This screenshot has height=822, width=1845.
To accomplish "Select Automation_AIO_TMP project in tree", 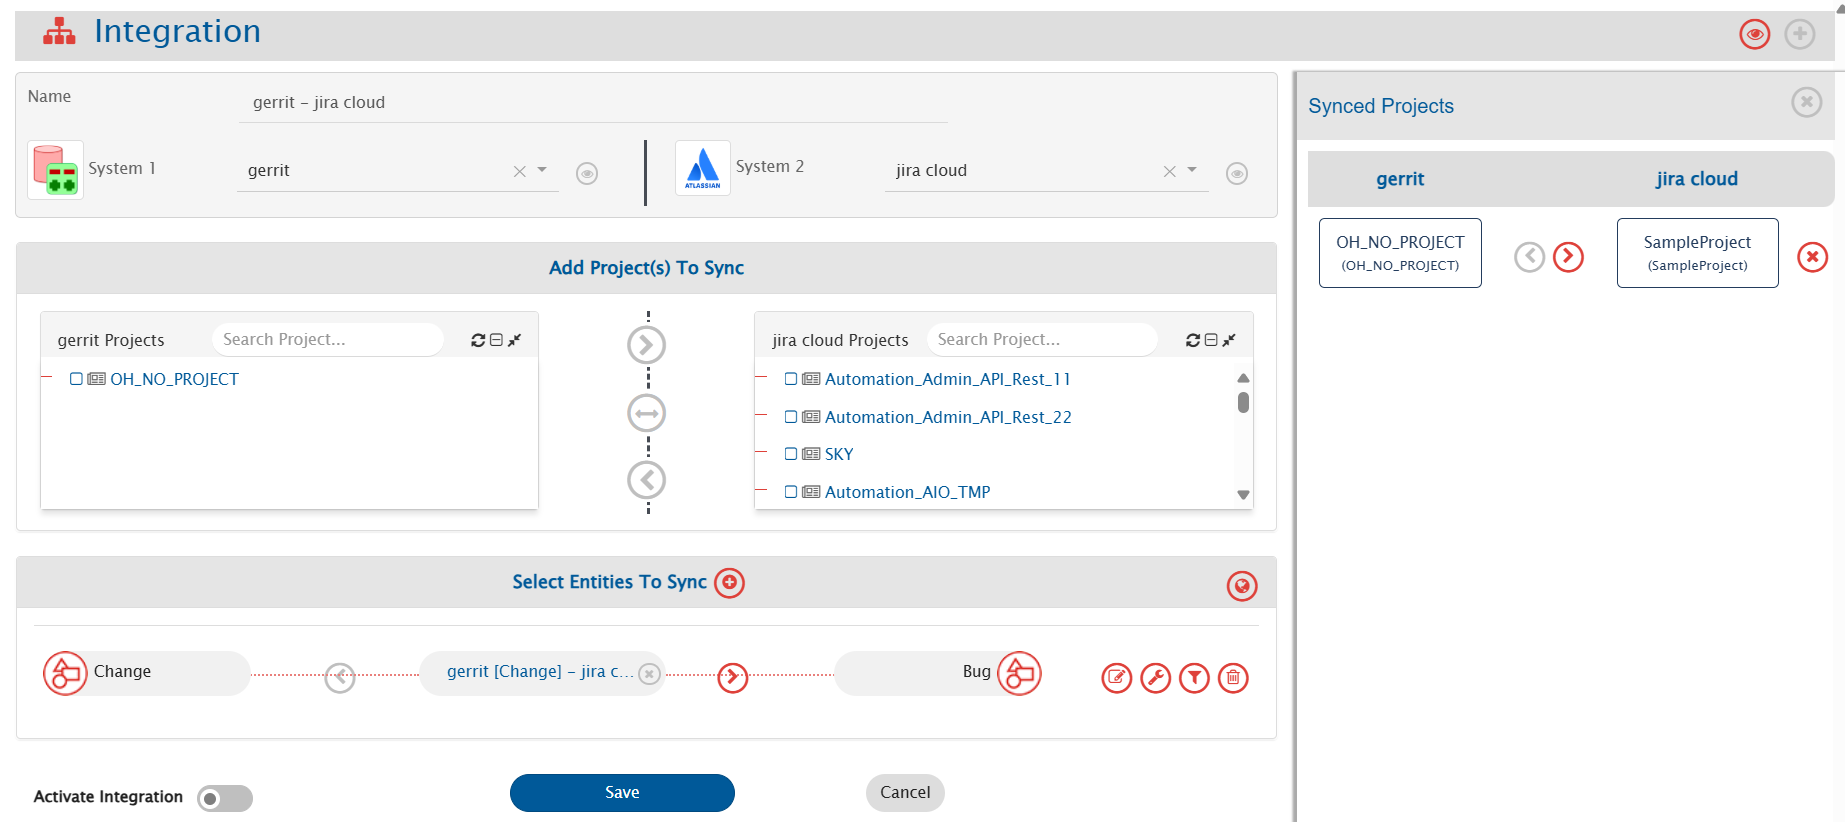I will point(907,492).
